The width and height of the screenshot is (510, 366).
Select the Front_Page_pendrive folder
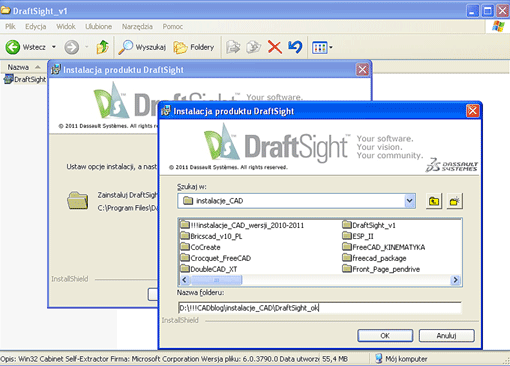coord(381,269)
